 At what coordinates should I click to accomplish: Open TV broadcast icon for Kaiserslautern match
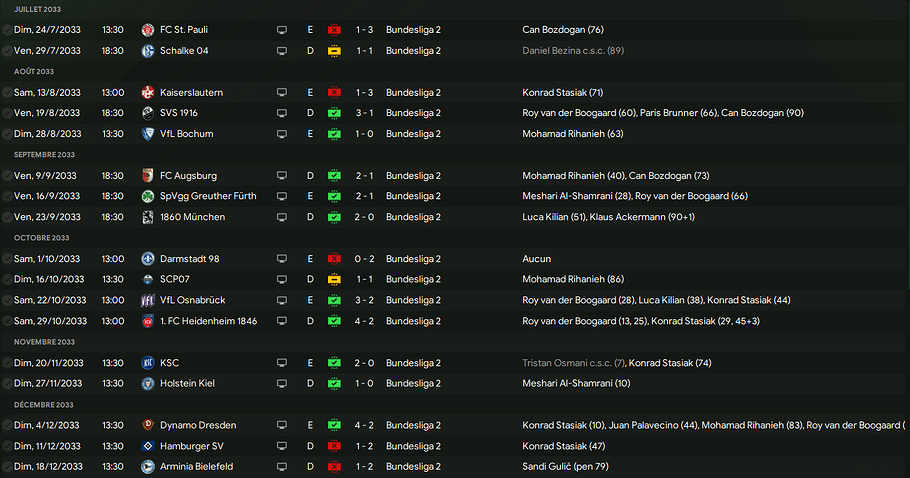pos(282,93)
